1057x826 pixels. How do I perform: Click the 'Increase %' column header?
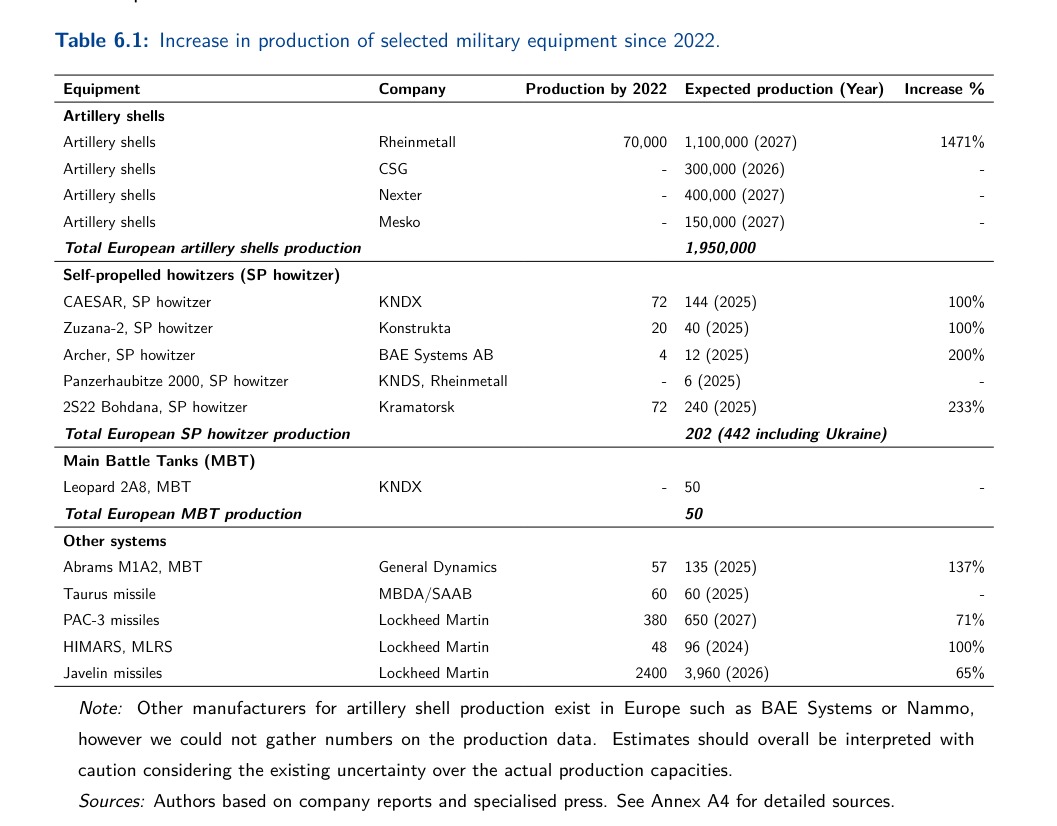944,89
